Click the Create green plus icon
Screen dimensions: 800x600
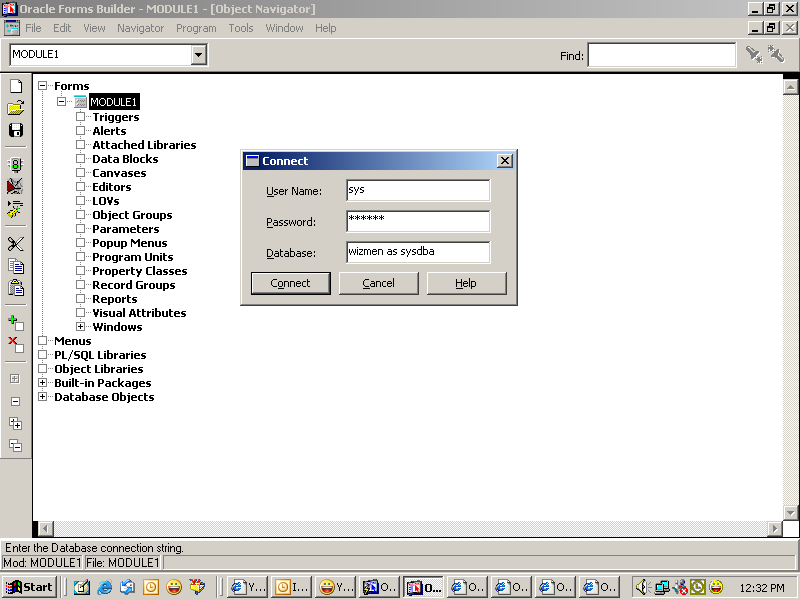pos(16,322)
